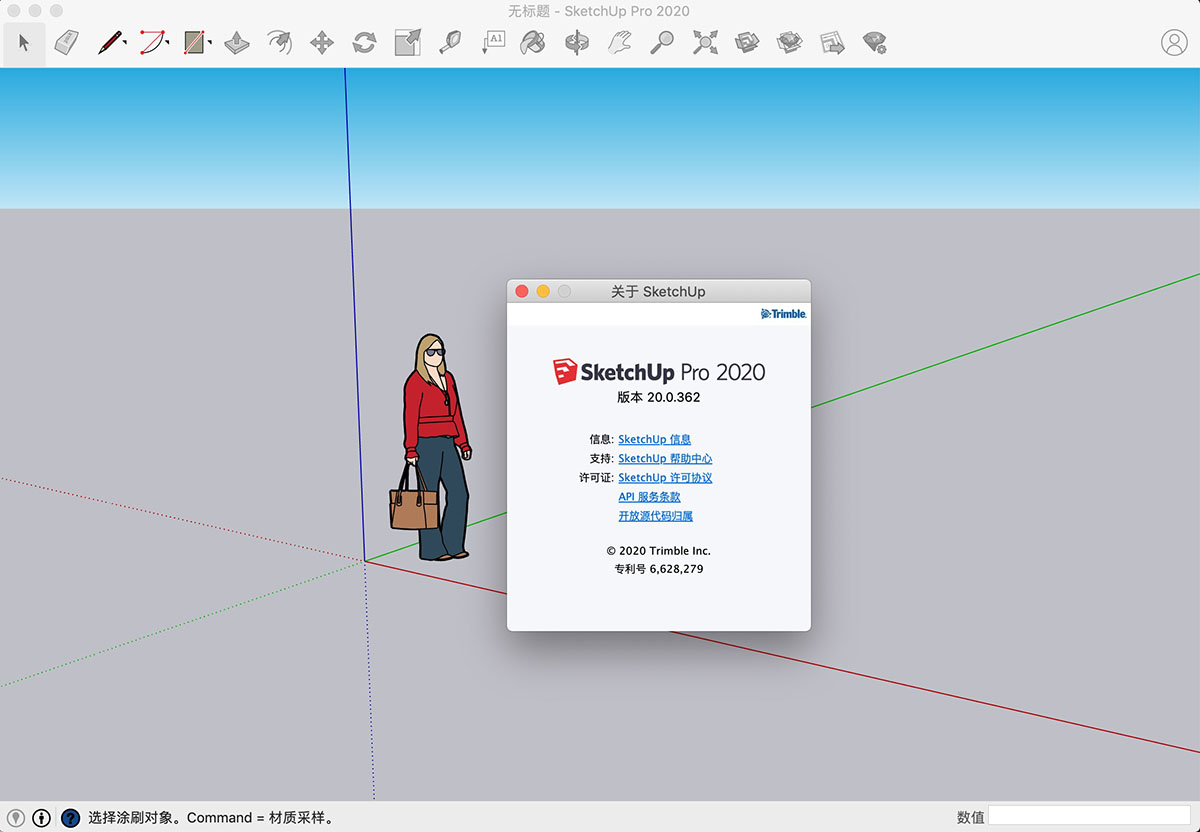Choose the Offset tool
The width and height of the screenshot is (1200, 832).
click(x=279, y=43)
